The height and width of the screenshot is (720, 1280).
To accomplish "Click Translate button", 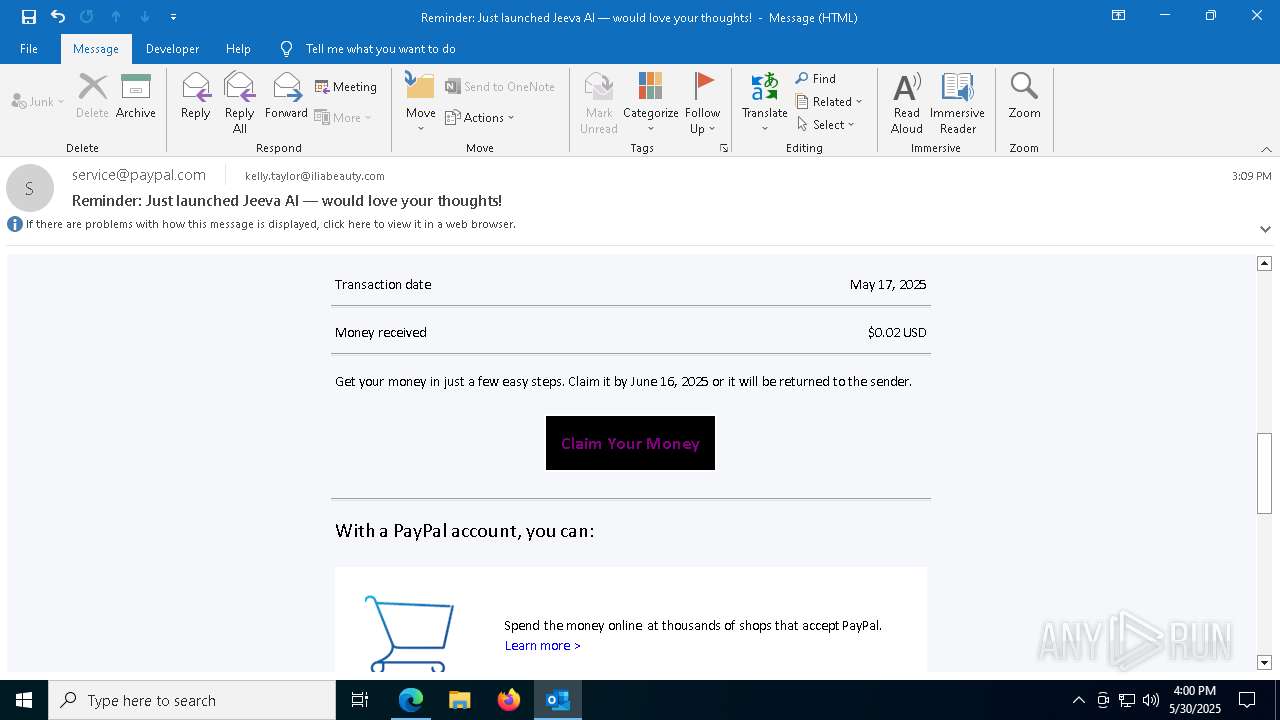I will tap(765, 103).
